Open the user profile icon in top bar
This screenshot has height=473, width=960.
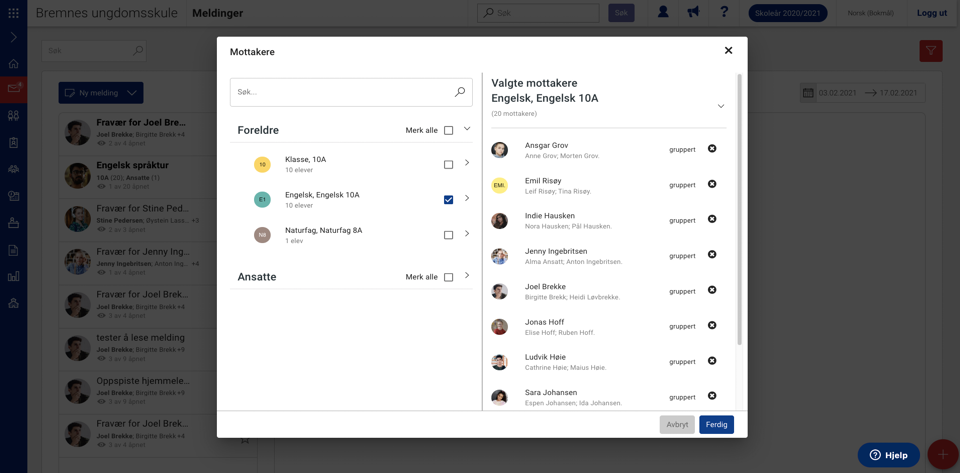[662, 13]
